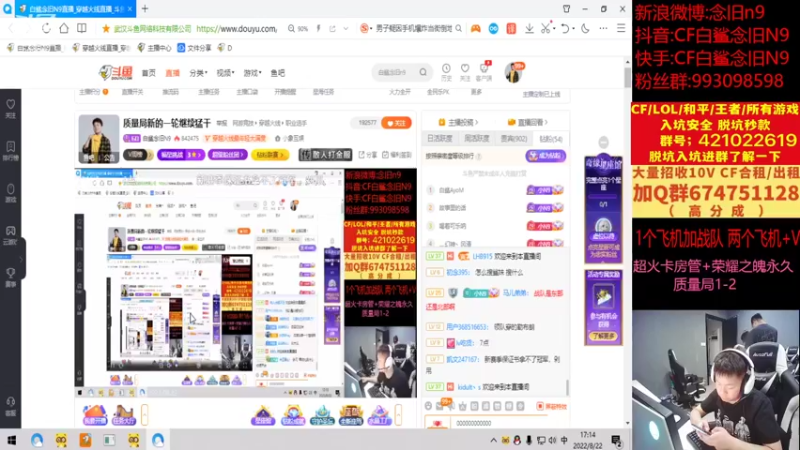This screenshot has height=450, width=800.
Task: Click the gamepad toolbar icon
Action: [476, 29]
